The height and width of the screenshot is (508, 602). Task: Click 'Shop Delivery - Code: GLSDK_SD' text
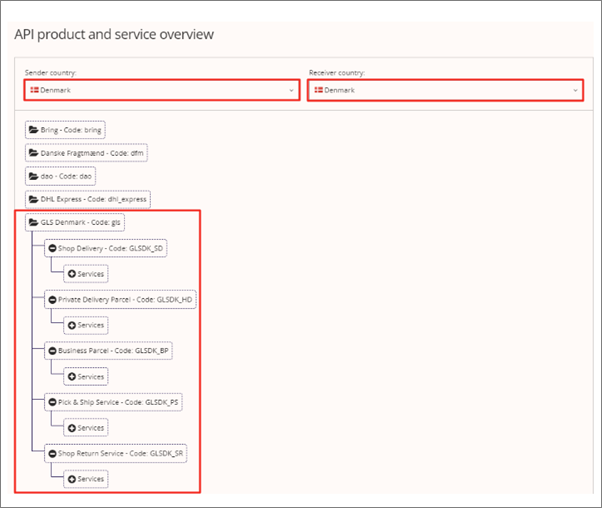(x=111, y=248)
